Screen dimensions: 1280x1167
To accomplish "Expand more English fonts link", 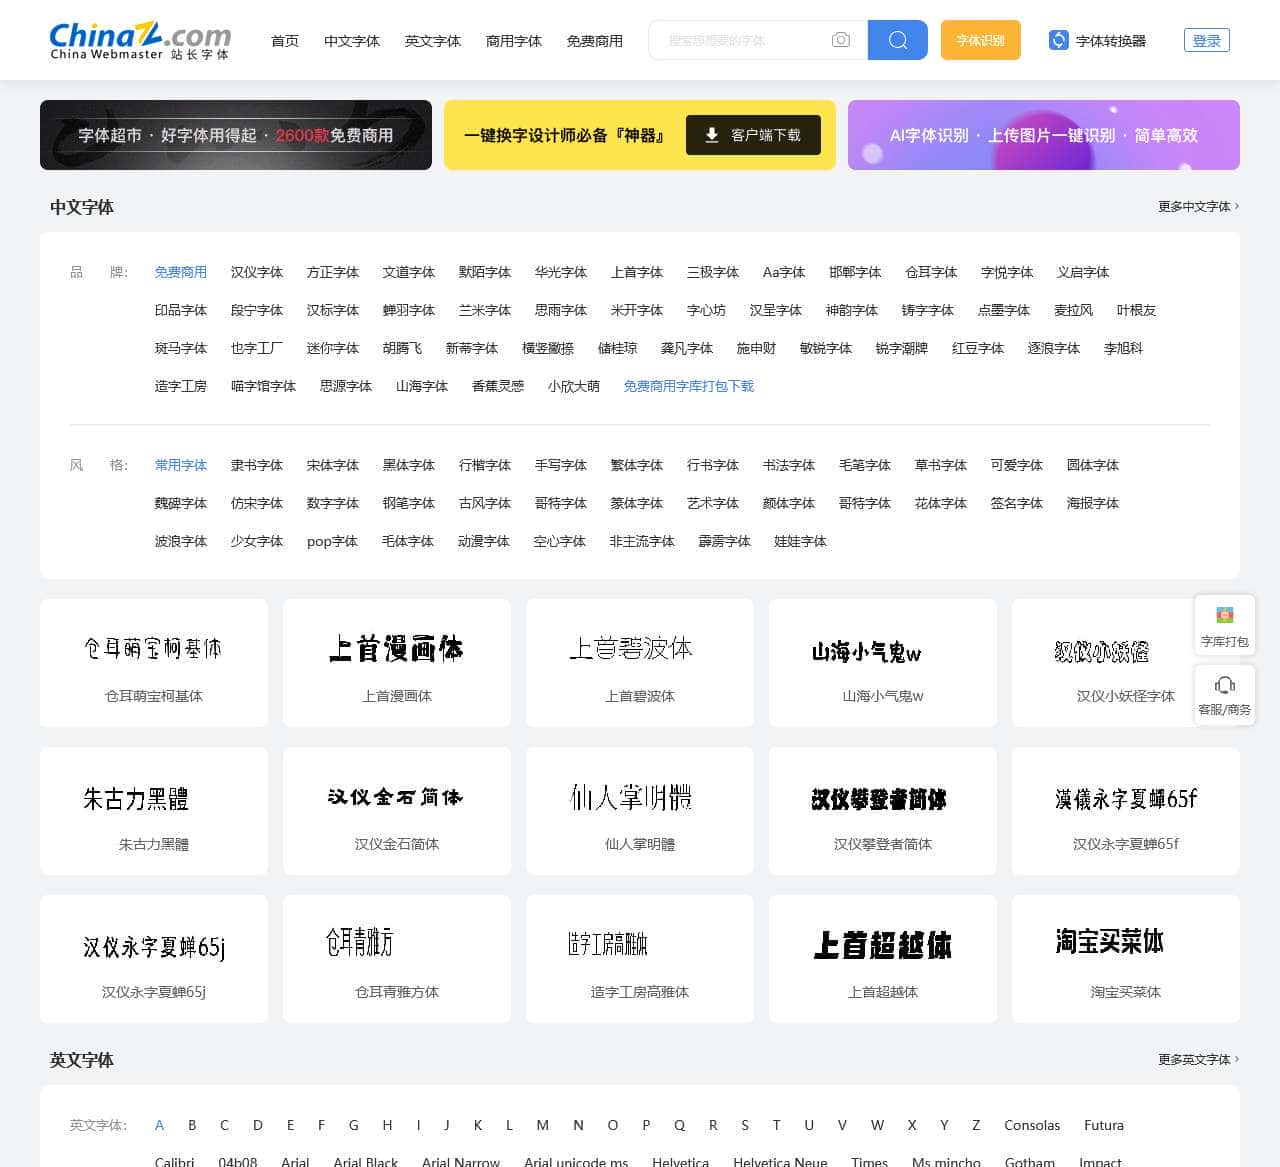I will click(1197, 1059).
